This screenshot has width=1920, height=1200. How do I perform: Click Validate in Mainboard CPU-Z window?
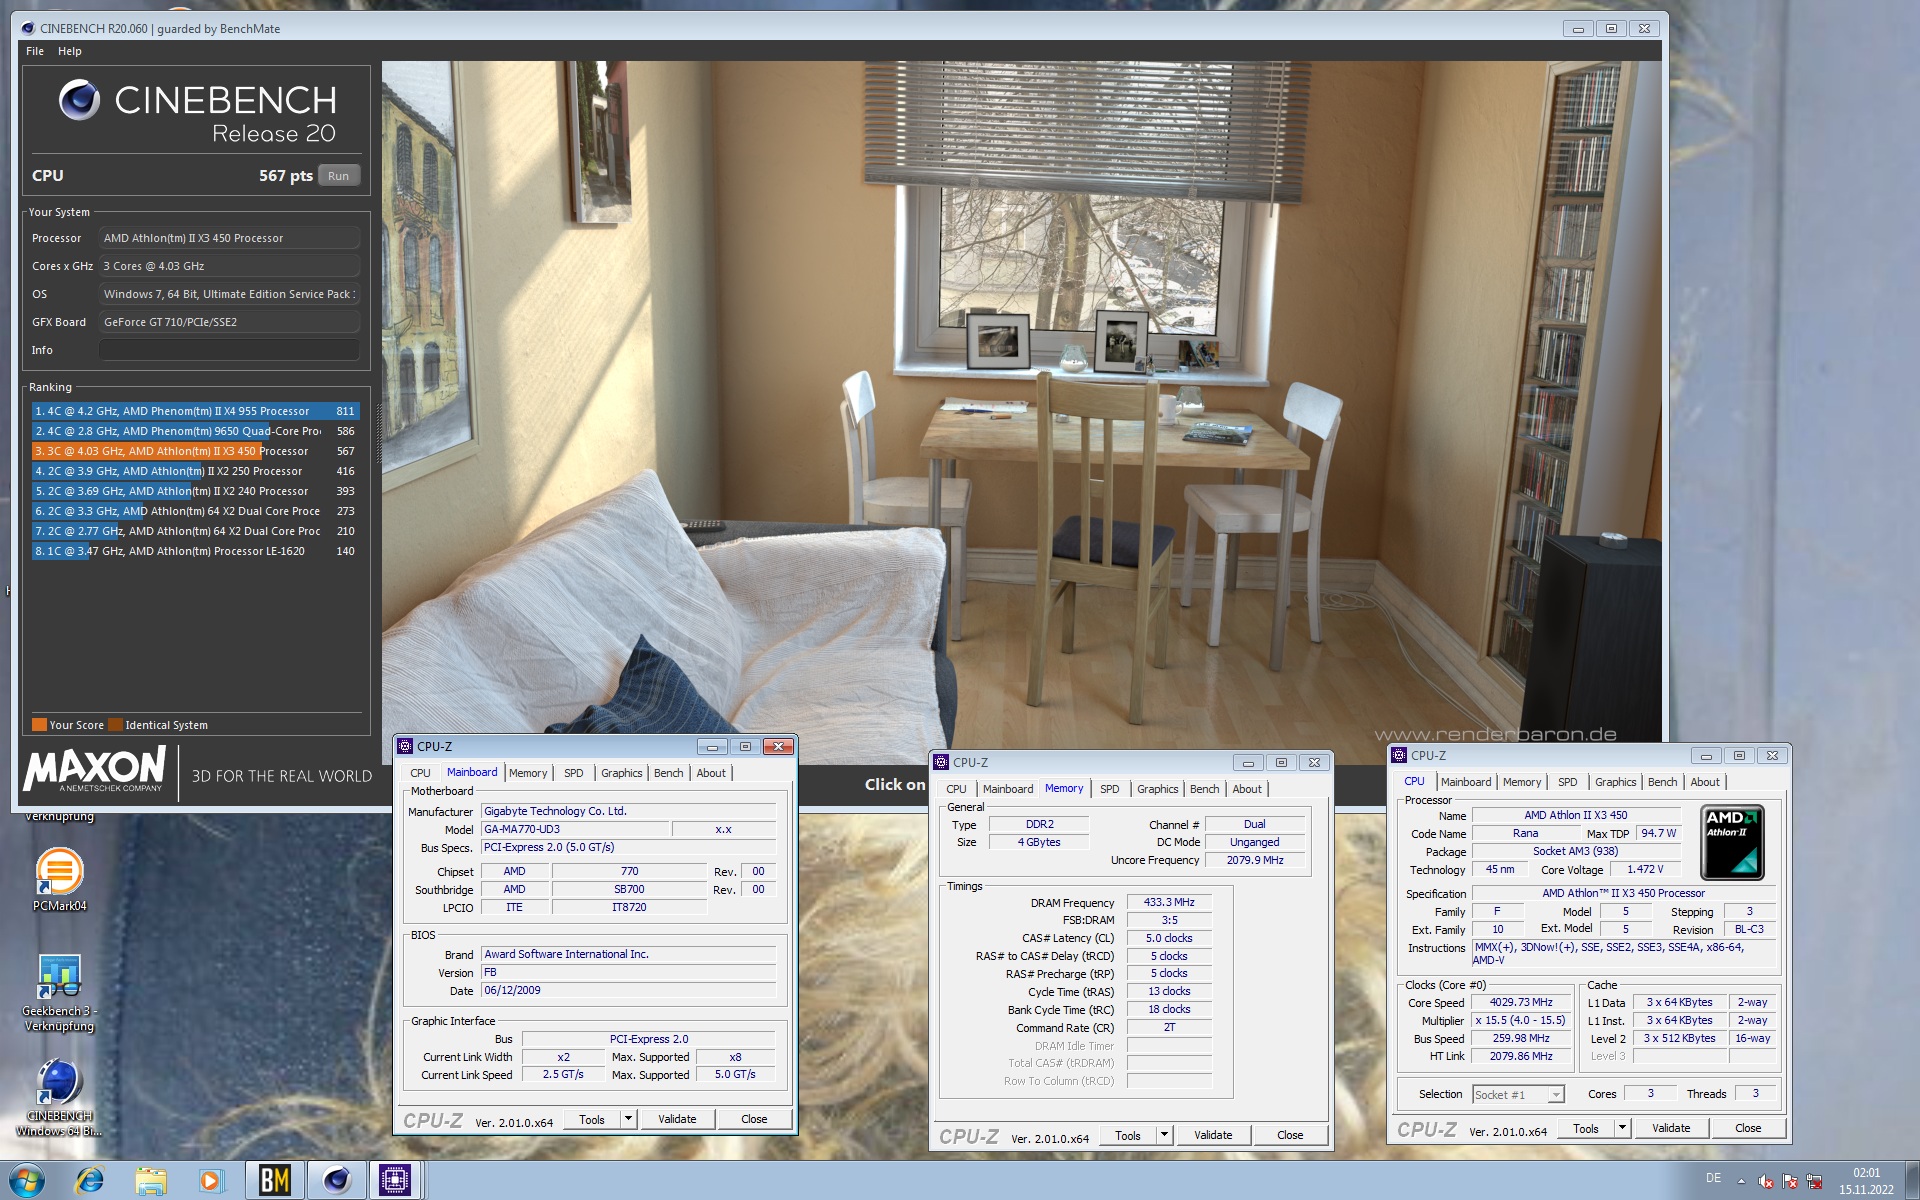(x=677, y=1119)
